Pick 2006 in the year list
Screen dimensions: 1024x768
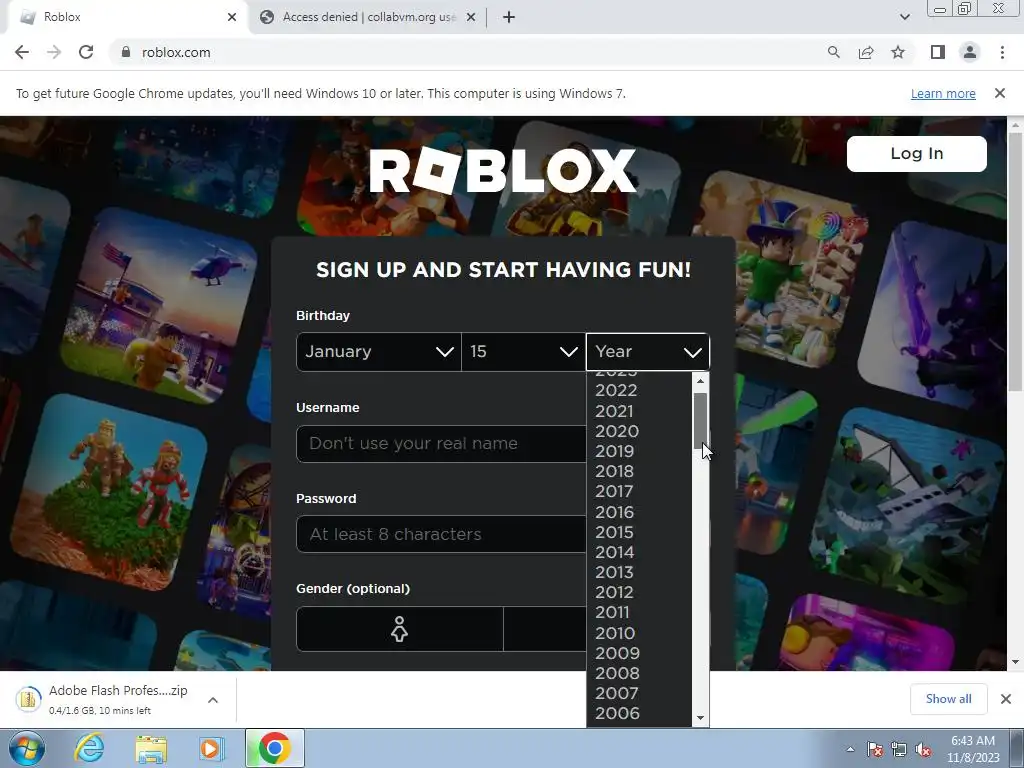pyautogui.click(x=617, y=714)
